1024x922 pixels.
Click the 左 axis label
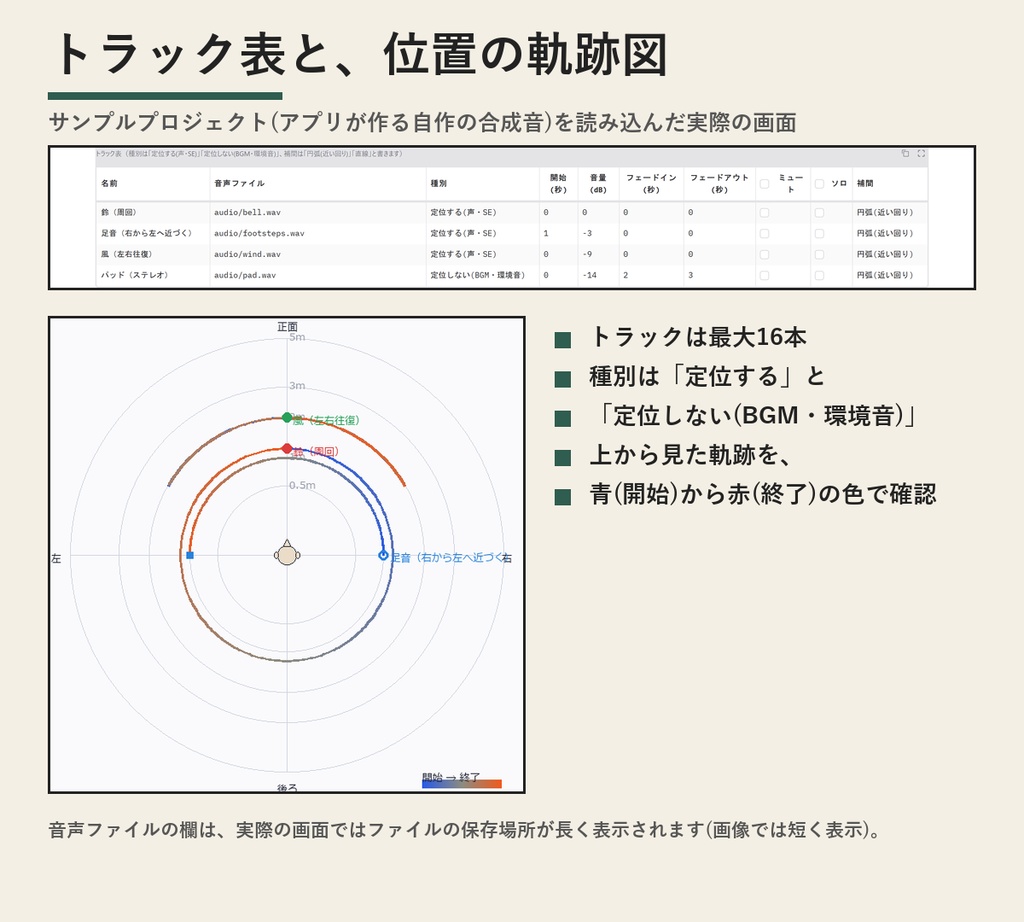click(x=56, y=559)
